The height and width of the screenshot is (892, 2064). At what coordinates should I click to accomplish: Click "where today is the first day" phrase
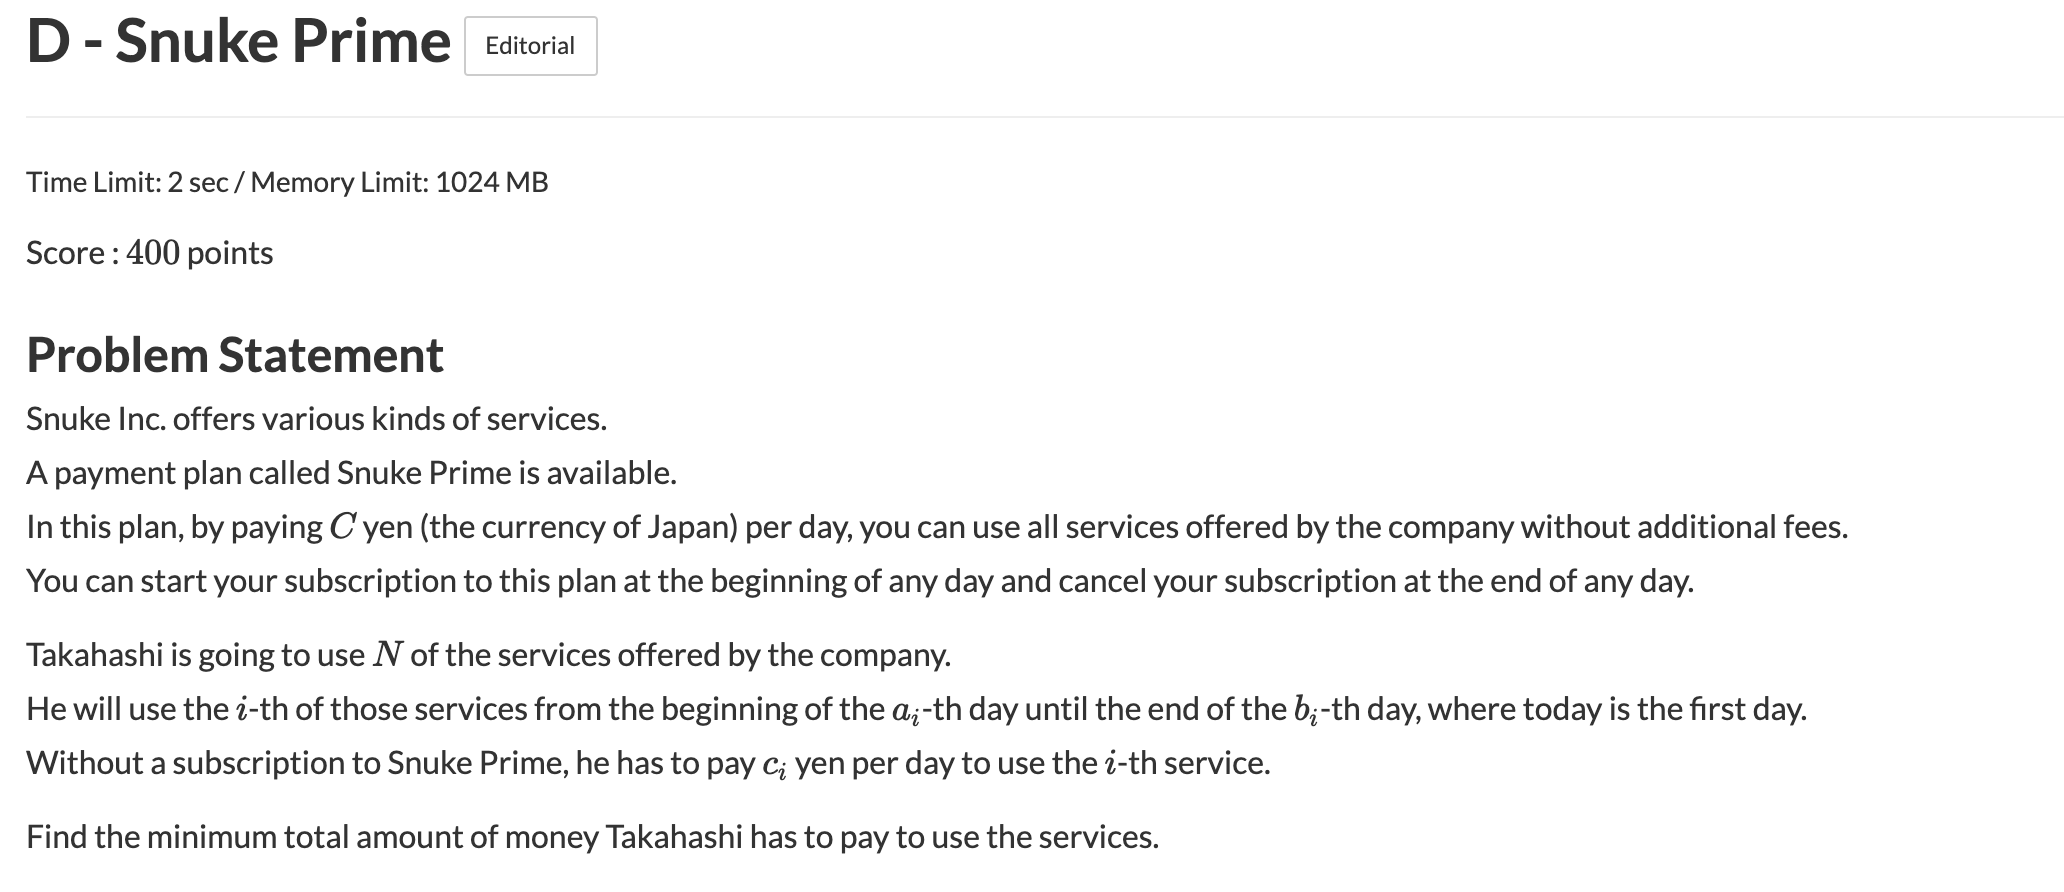point(1617,709)
